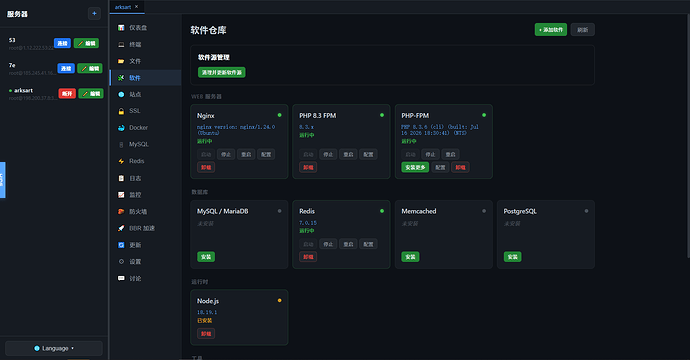
Task: Open the Firewall (防火墙) sidebar icon
Action: [121, 212]
